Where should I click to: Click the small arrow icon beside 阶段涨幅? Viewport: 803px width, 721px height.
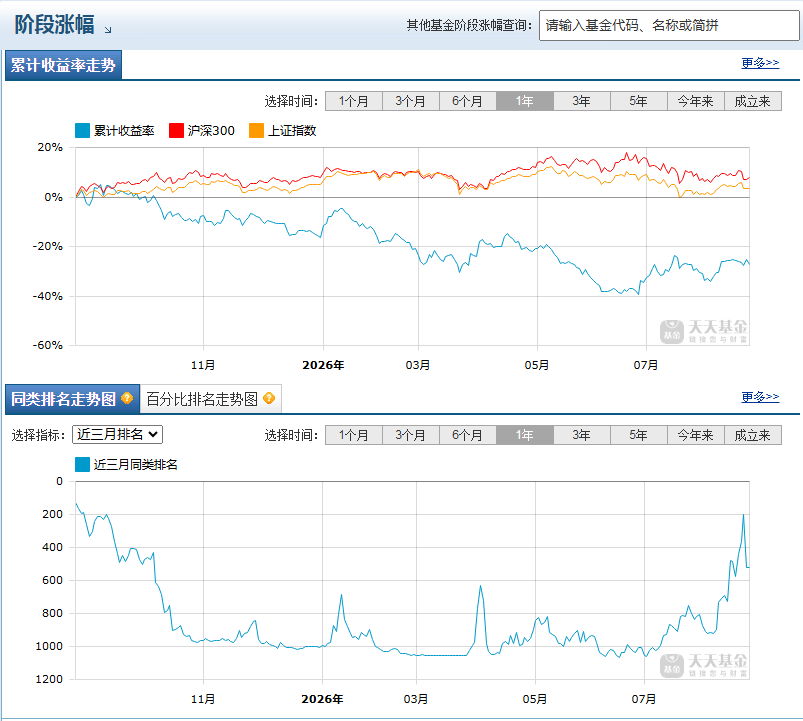click(108, 30)
